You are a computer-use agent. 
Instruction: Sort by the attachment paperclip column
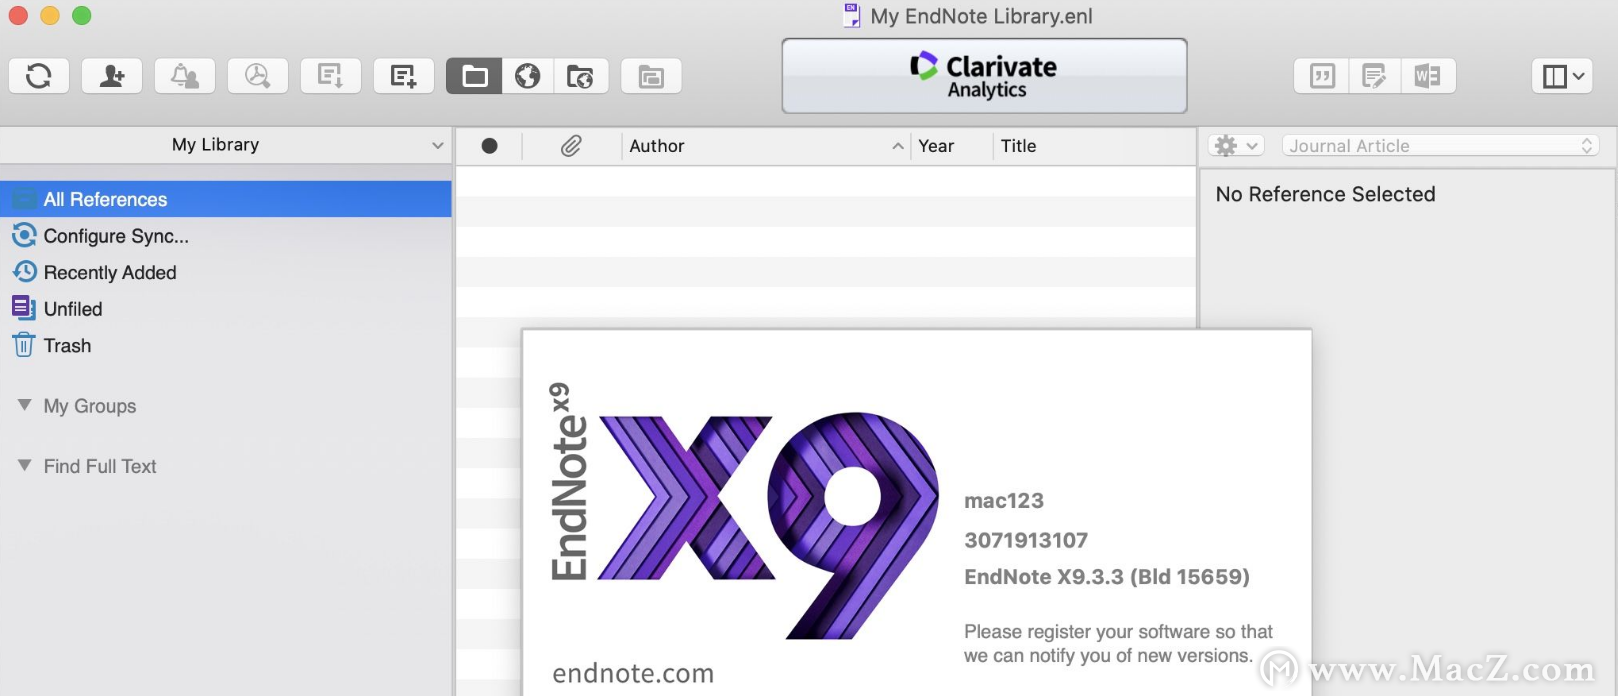click(571, 146)
